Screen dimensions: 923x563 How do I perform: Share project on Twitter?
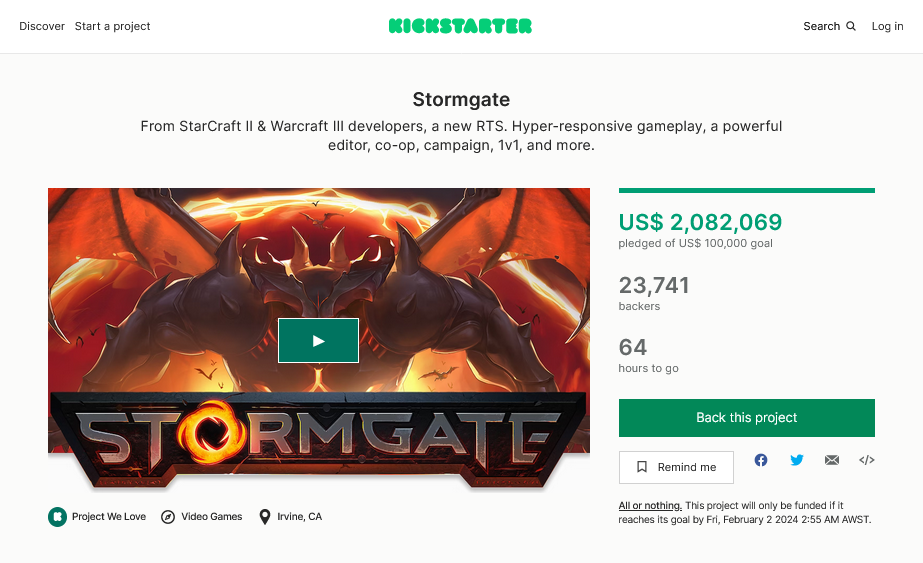pos(797,460)
